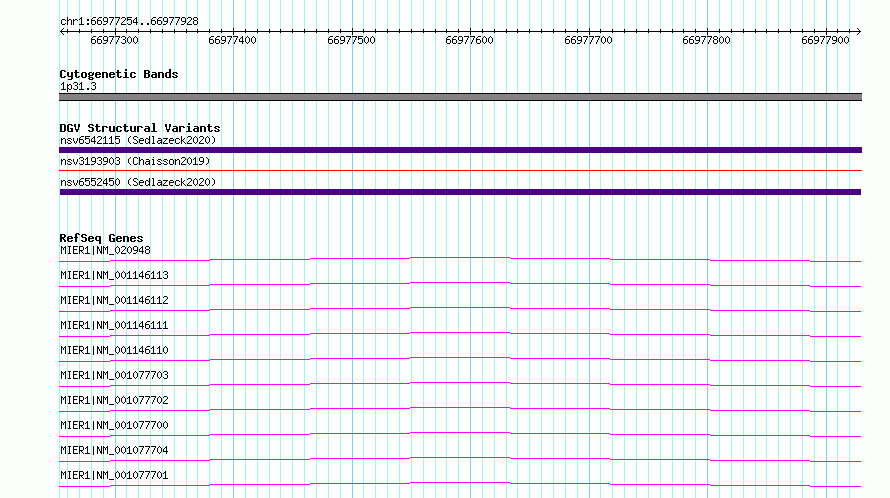The height and width of the screenshot is (498, 890).
Task: Click the left arrow of the ruler
Action: click(x=62, y=32)
